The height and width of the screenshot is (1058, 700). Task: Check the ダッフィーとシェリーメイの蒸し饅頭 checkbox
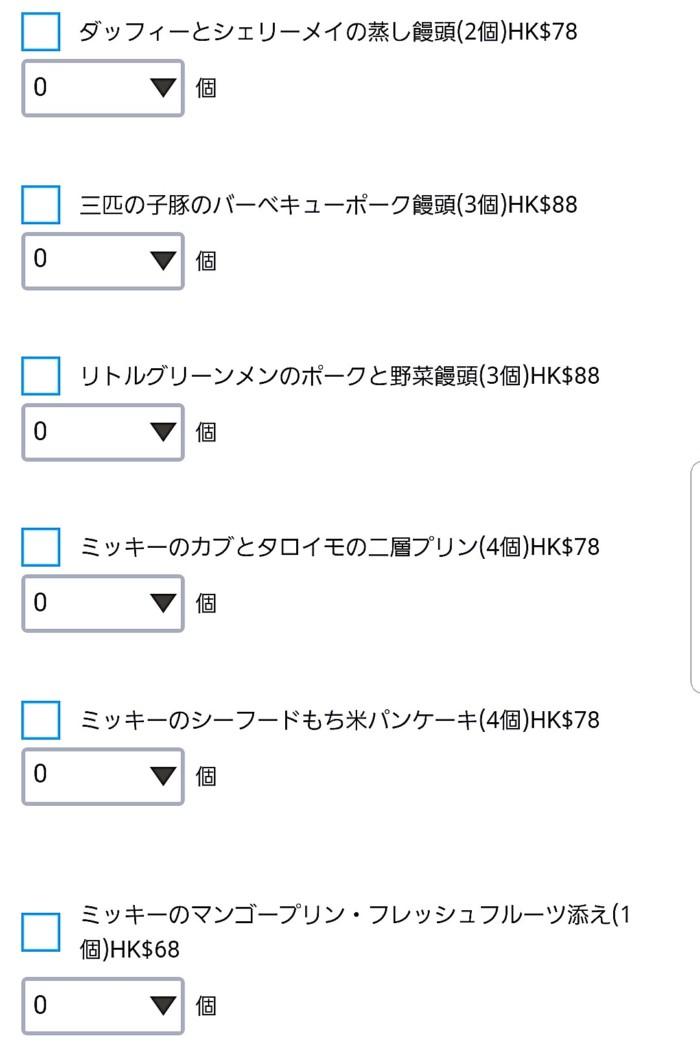click(40, 32)
